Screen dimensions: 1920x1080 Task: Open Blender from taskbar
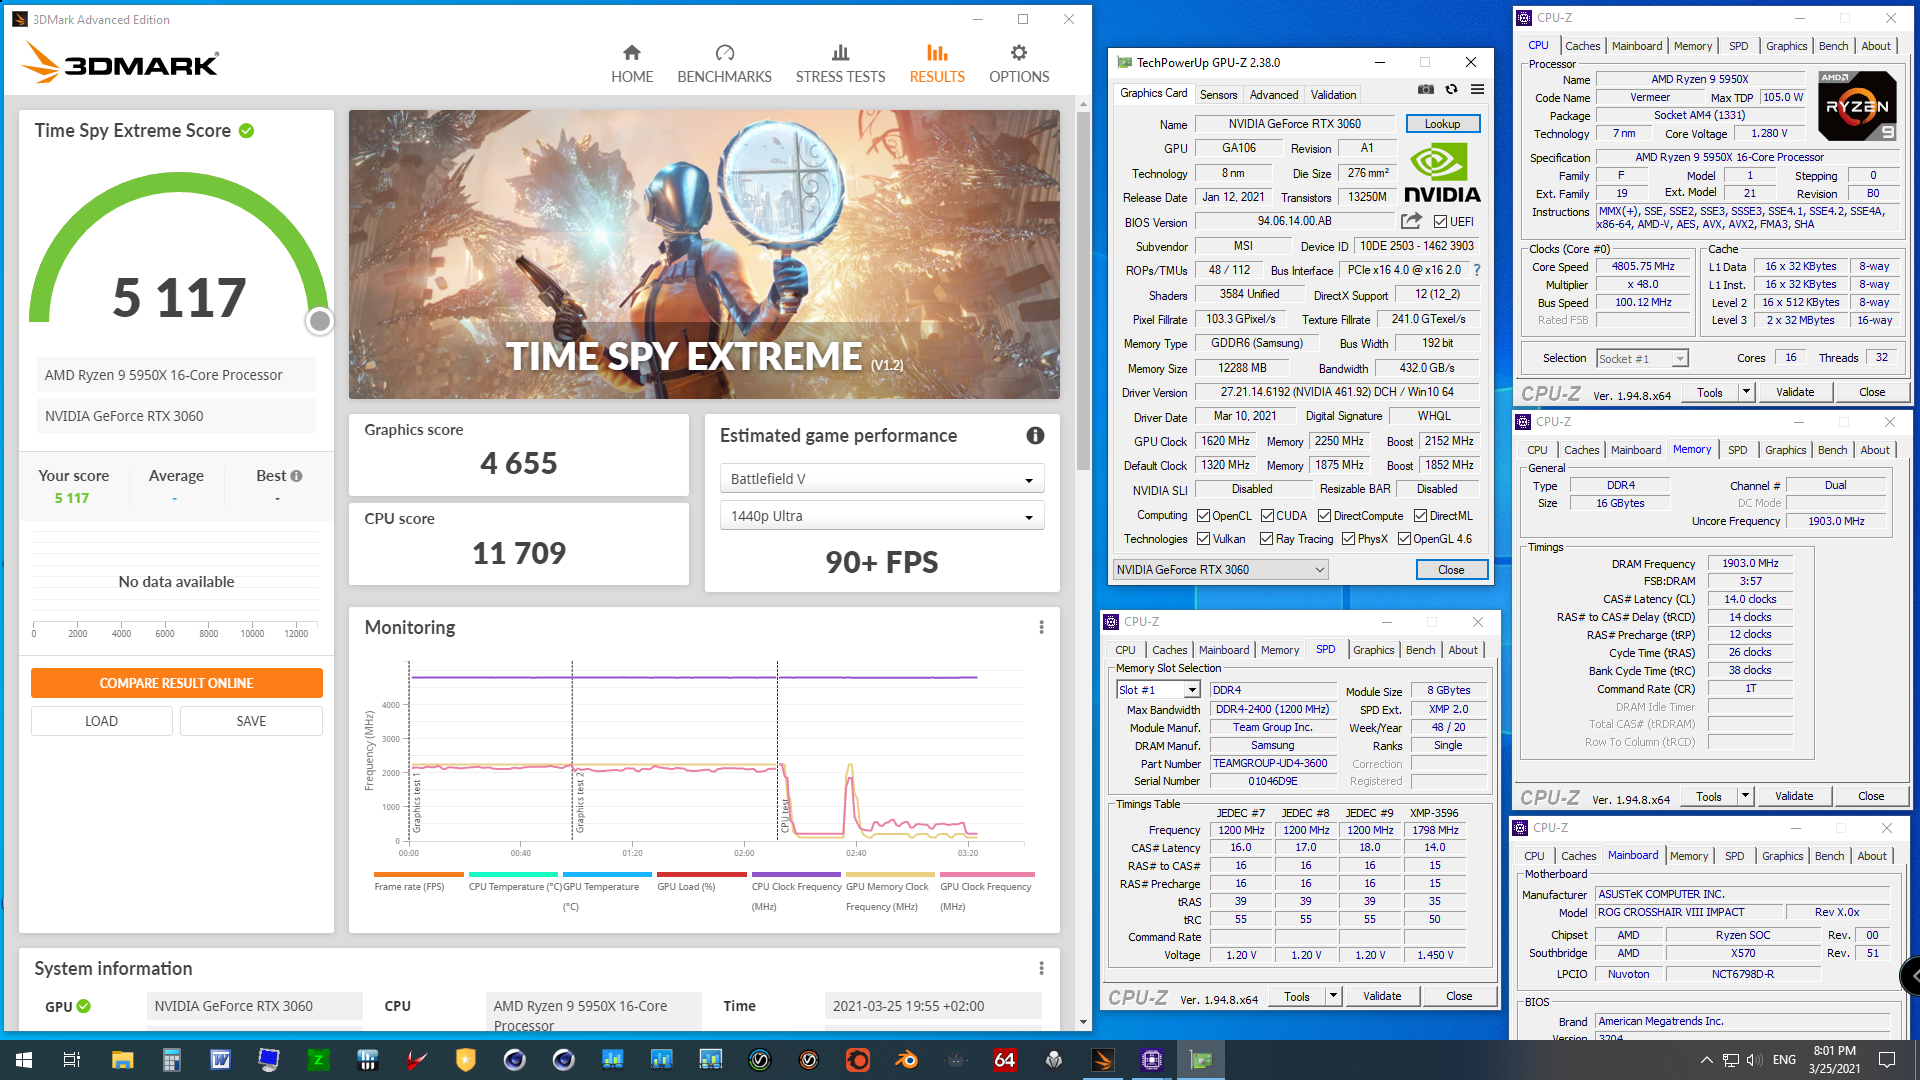(x=906, y=1060)
